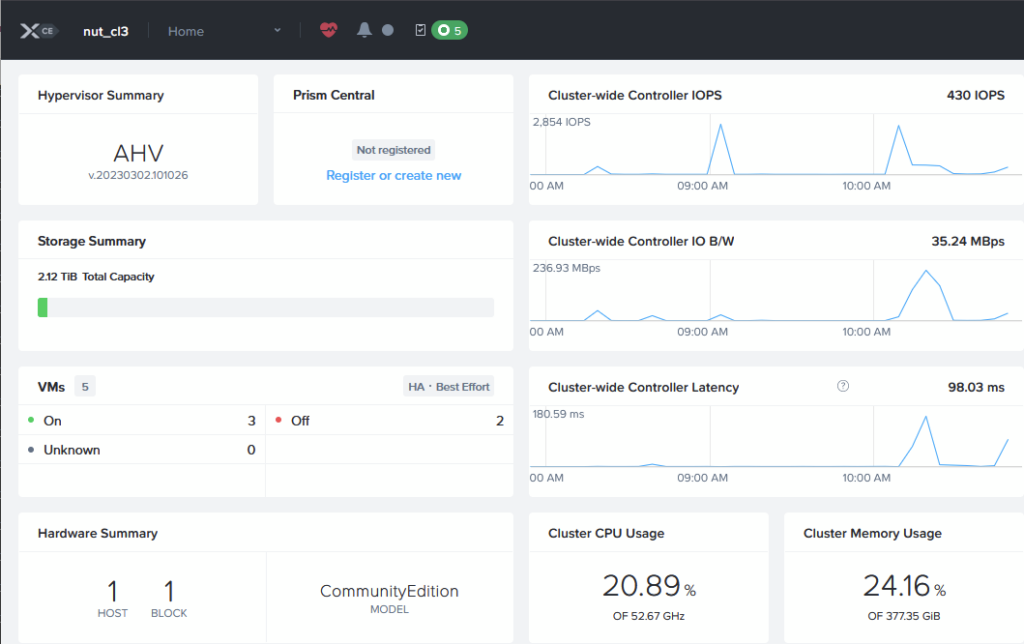The height and width of the screenshot is (644, 1024).
Task: Click the Register or create new link
Action: (x=393, y=175)
